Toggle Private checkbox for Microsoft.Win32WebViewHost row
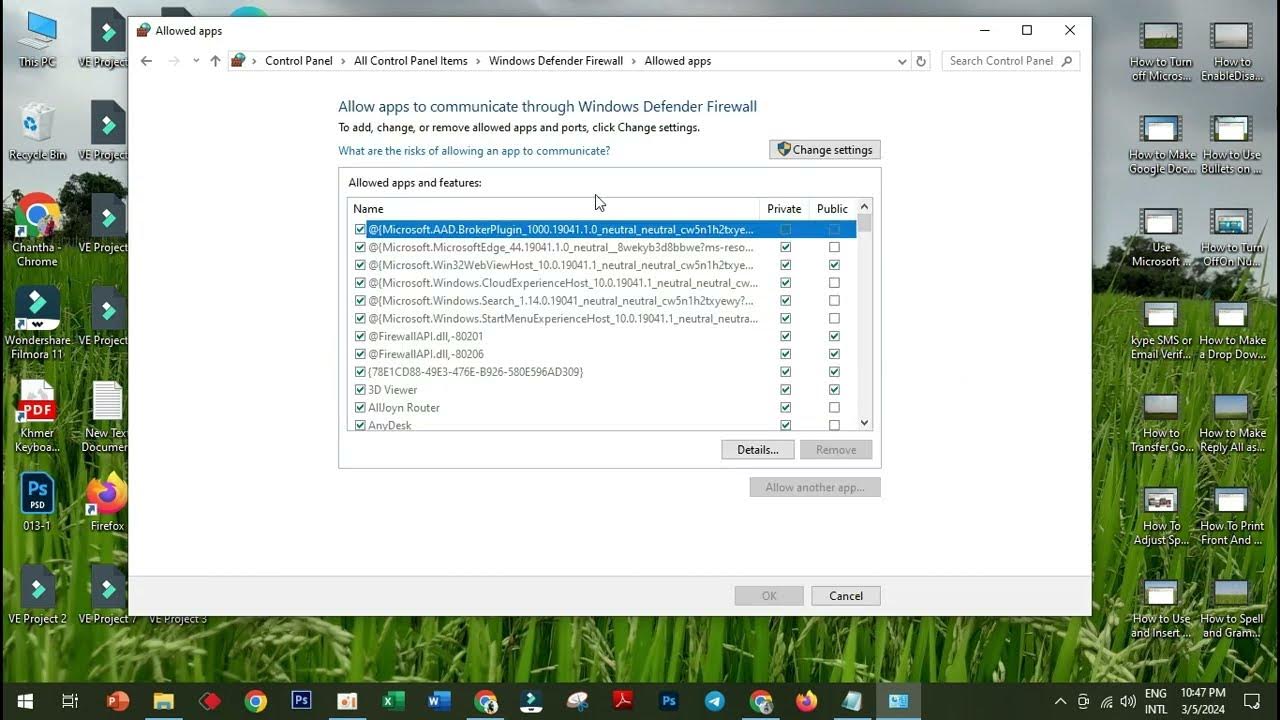The image size is (1280, 720). click(x=785, y=265)
